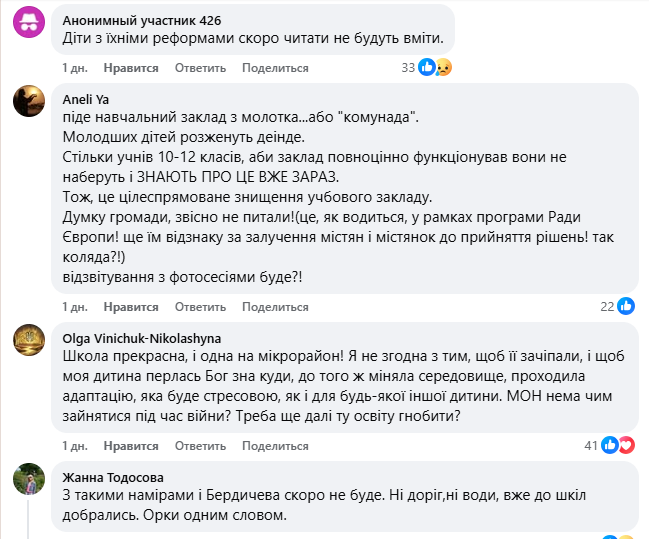Open Aneli Ya profile name link
The image size is (649, 539).
86,99
